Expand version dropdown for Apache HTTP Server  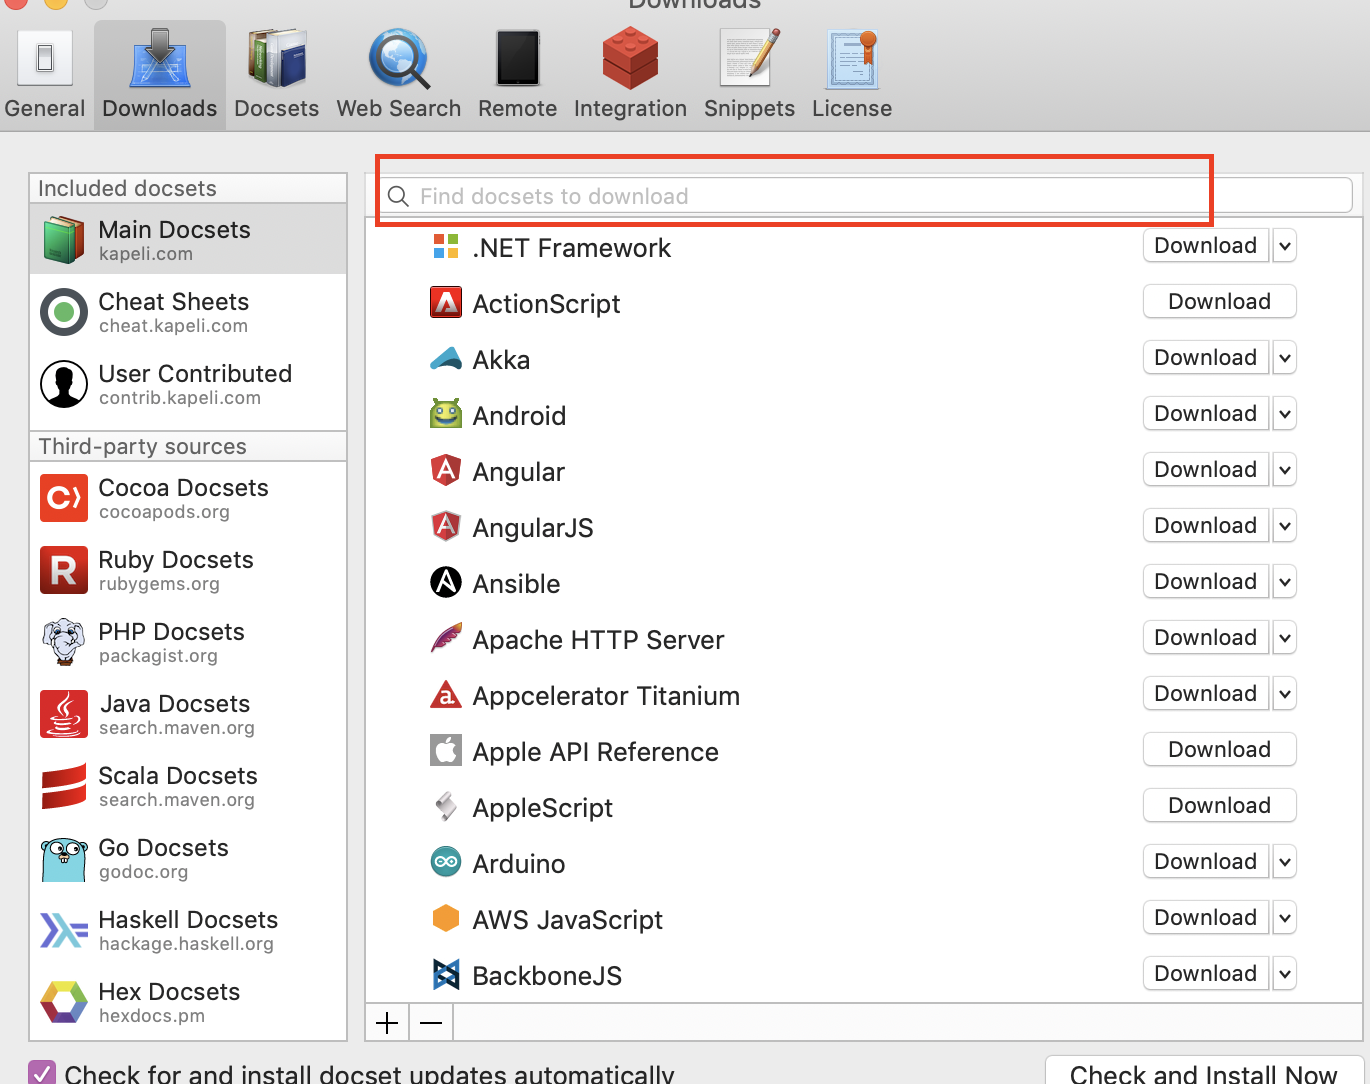(x=1285, y=637)
